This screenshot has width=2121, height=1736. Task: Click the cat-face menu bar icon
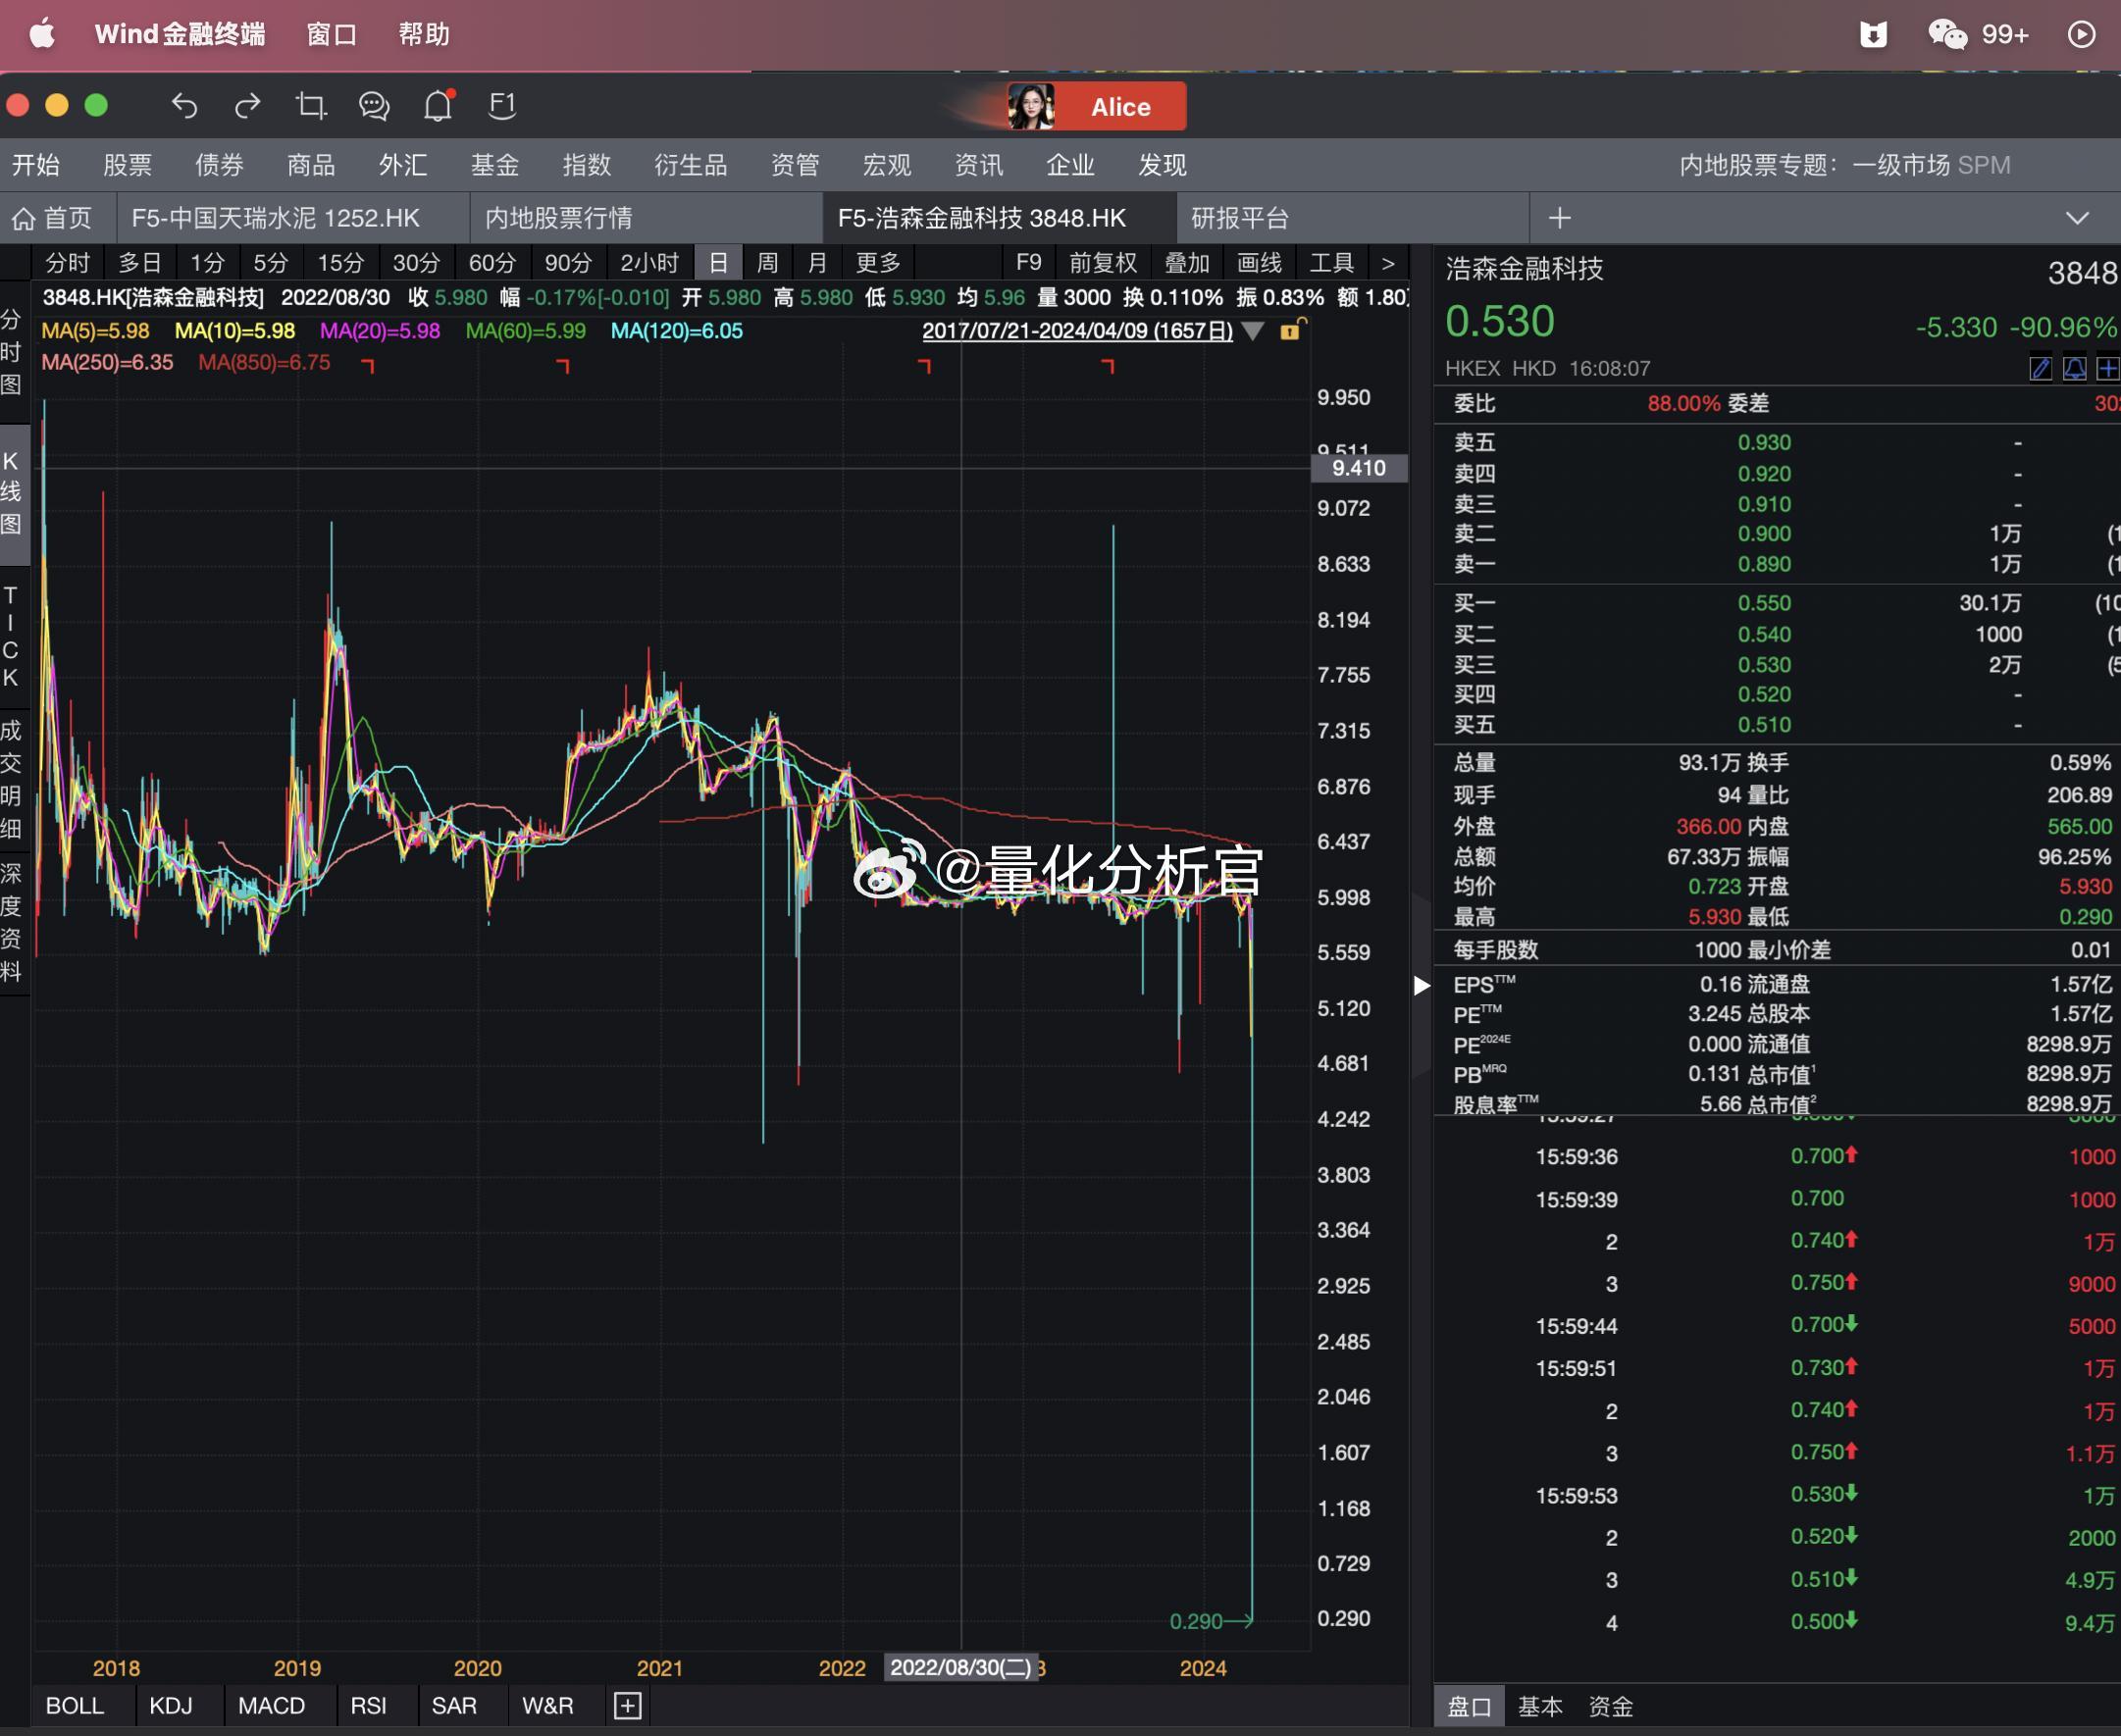pos(1873,34)
